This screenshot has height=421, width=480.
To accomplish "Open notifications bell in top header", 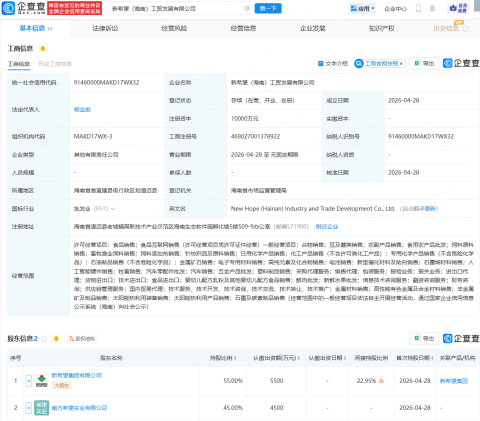I will point(432,8).
